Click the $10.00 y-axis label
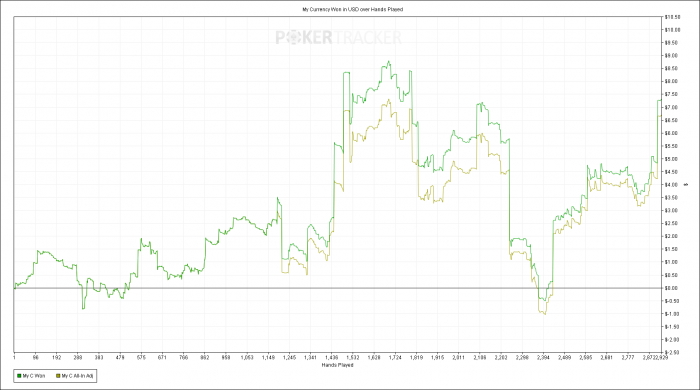Viewport: 700px width, 390px height. [x=673, y=30]
